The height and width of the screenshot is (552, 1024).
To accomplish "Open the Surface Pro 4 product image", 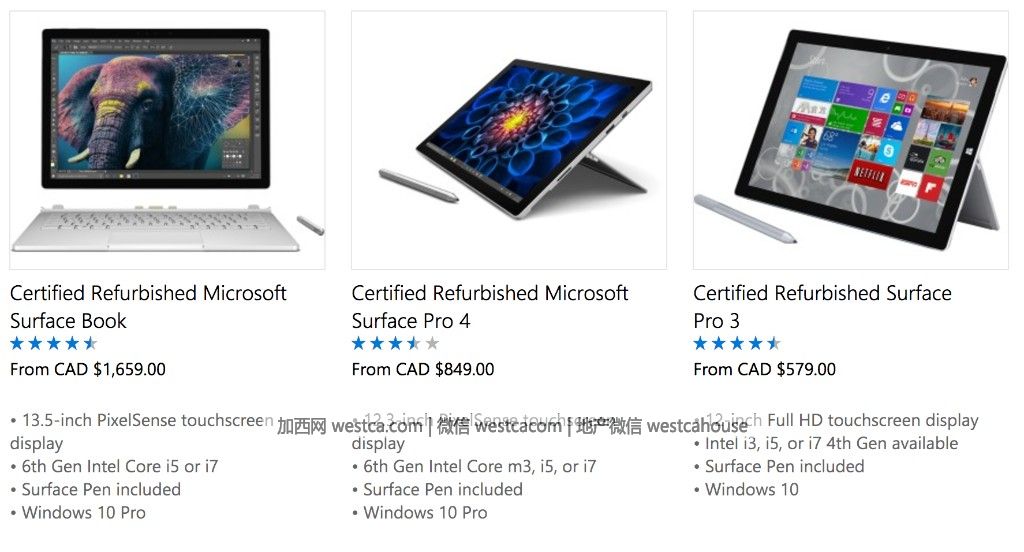I will [x=509, y=140].
